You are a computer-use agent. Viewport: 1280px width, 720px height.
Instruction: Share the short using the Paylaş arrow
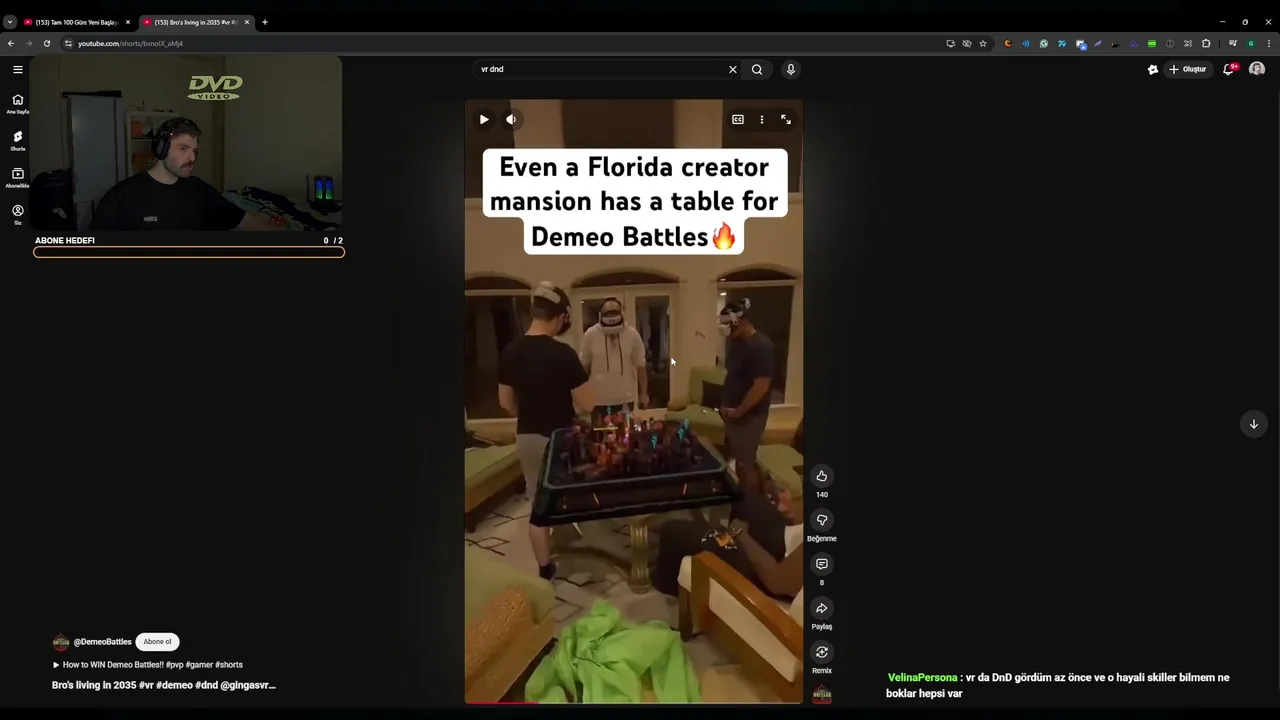tap(822, 608)
